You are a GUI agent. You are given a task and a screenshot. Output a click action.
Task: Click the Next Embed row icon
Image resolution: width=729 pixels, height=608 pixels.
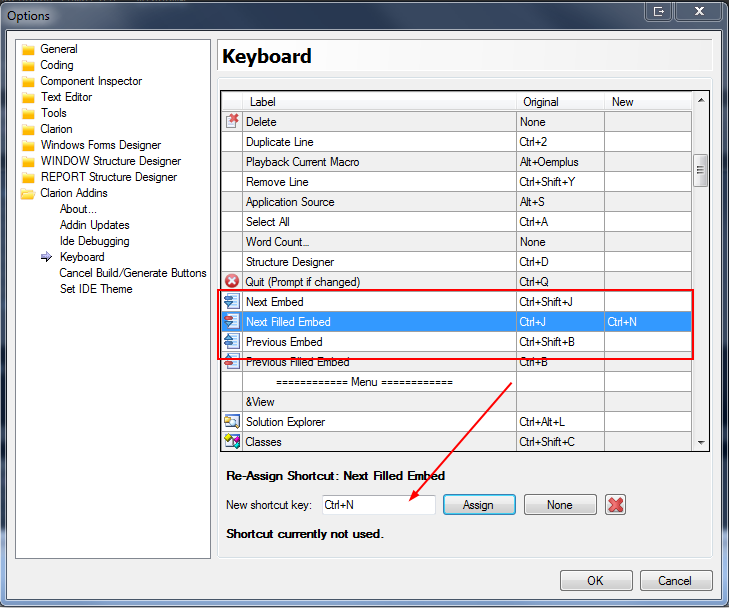[232, 301]
